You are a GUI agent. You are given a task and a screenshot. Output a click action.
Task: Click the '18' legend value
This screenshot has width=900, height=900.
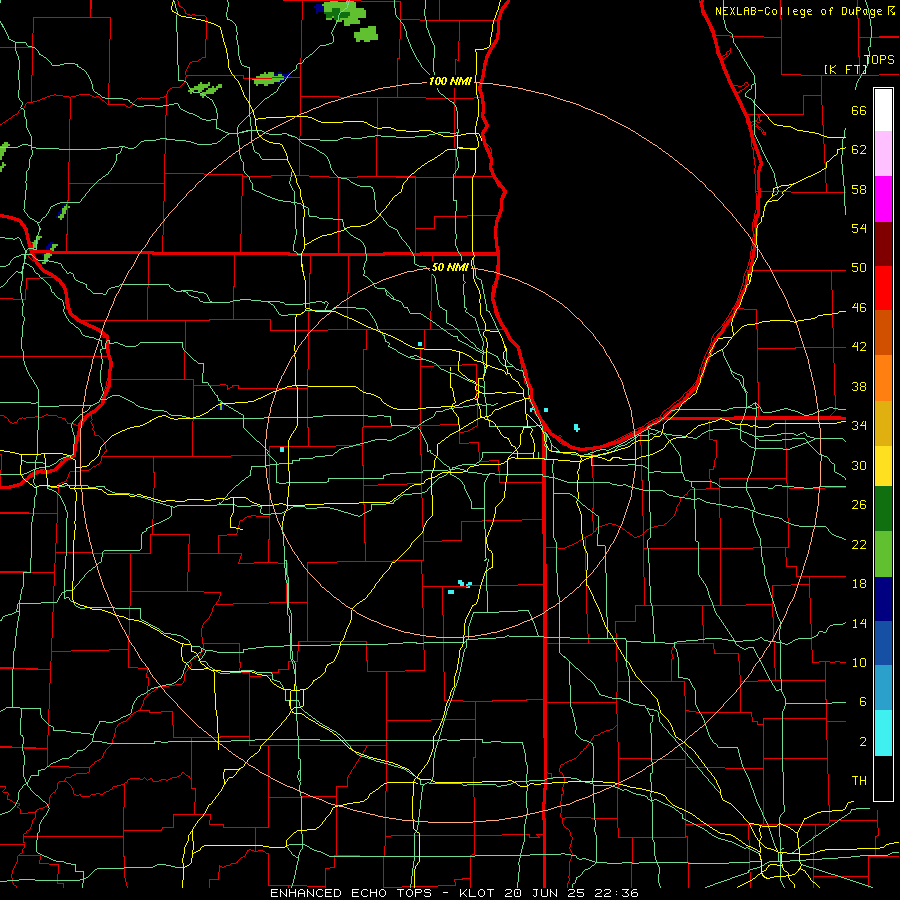coord(859,584)
